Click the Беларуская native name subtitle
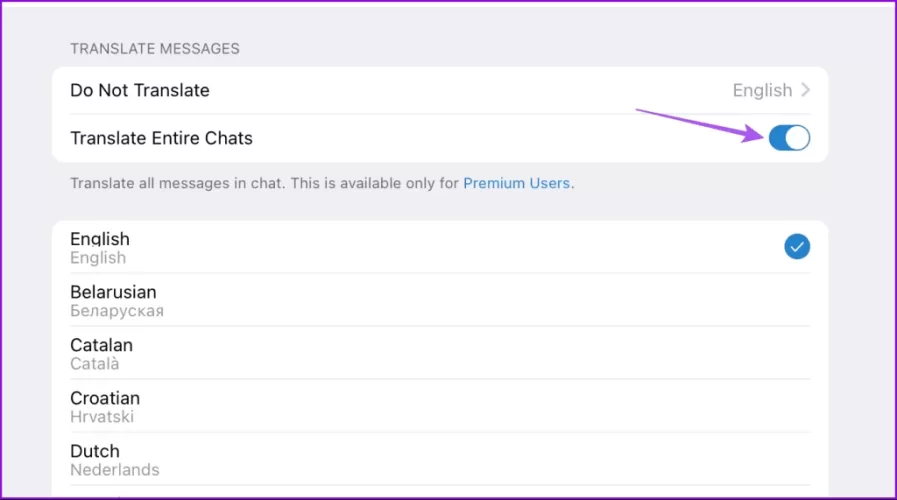 (x=117, y=311)
